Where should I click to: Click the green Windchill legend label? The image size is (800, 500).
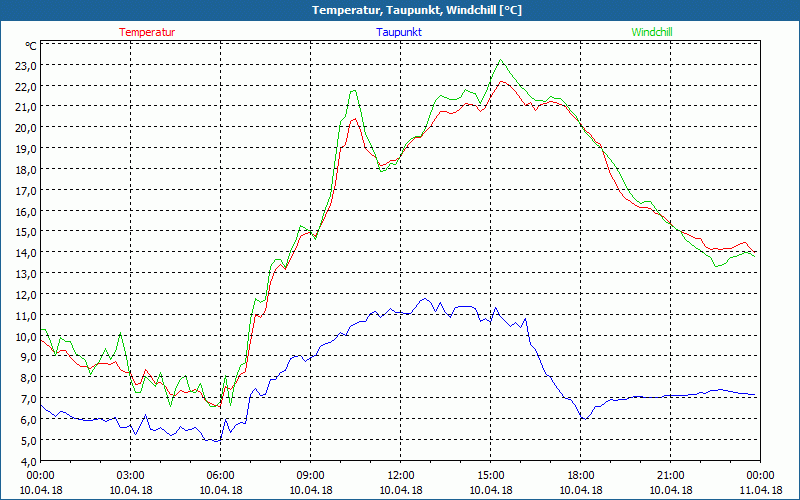(652, 32)
